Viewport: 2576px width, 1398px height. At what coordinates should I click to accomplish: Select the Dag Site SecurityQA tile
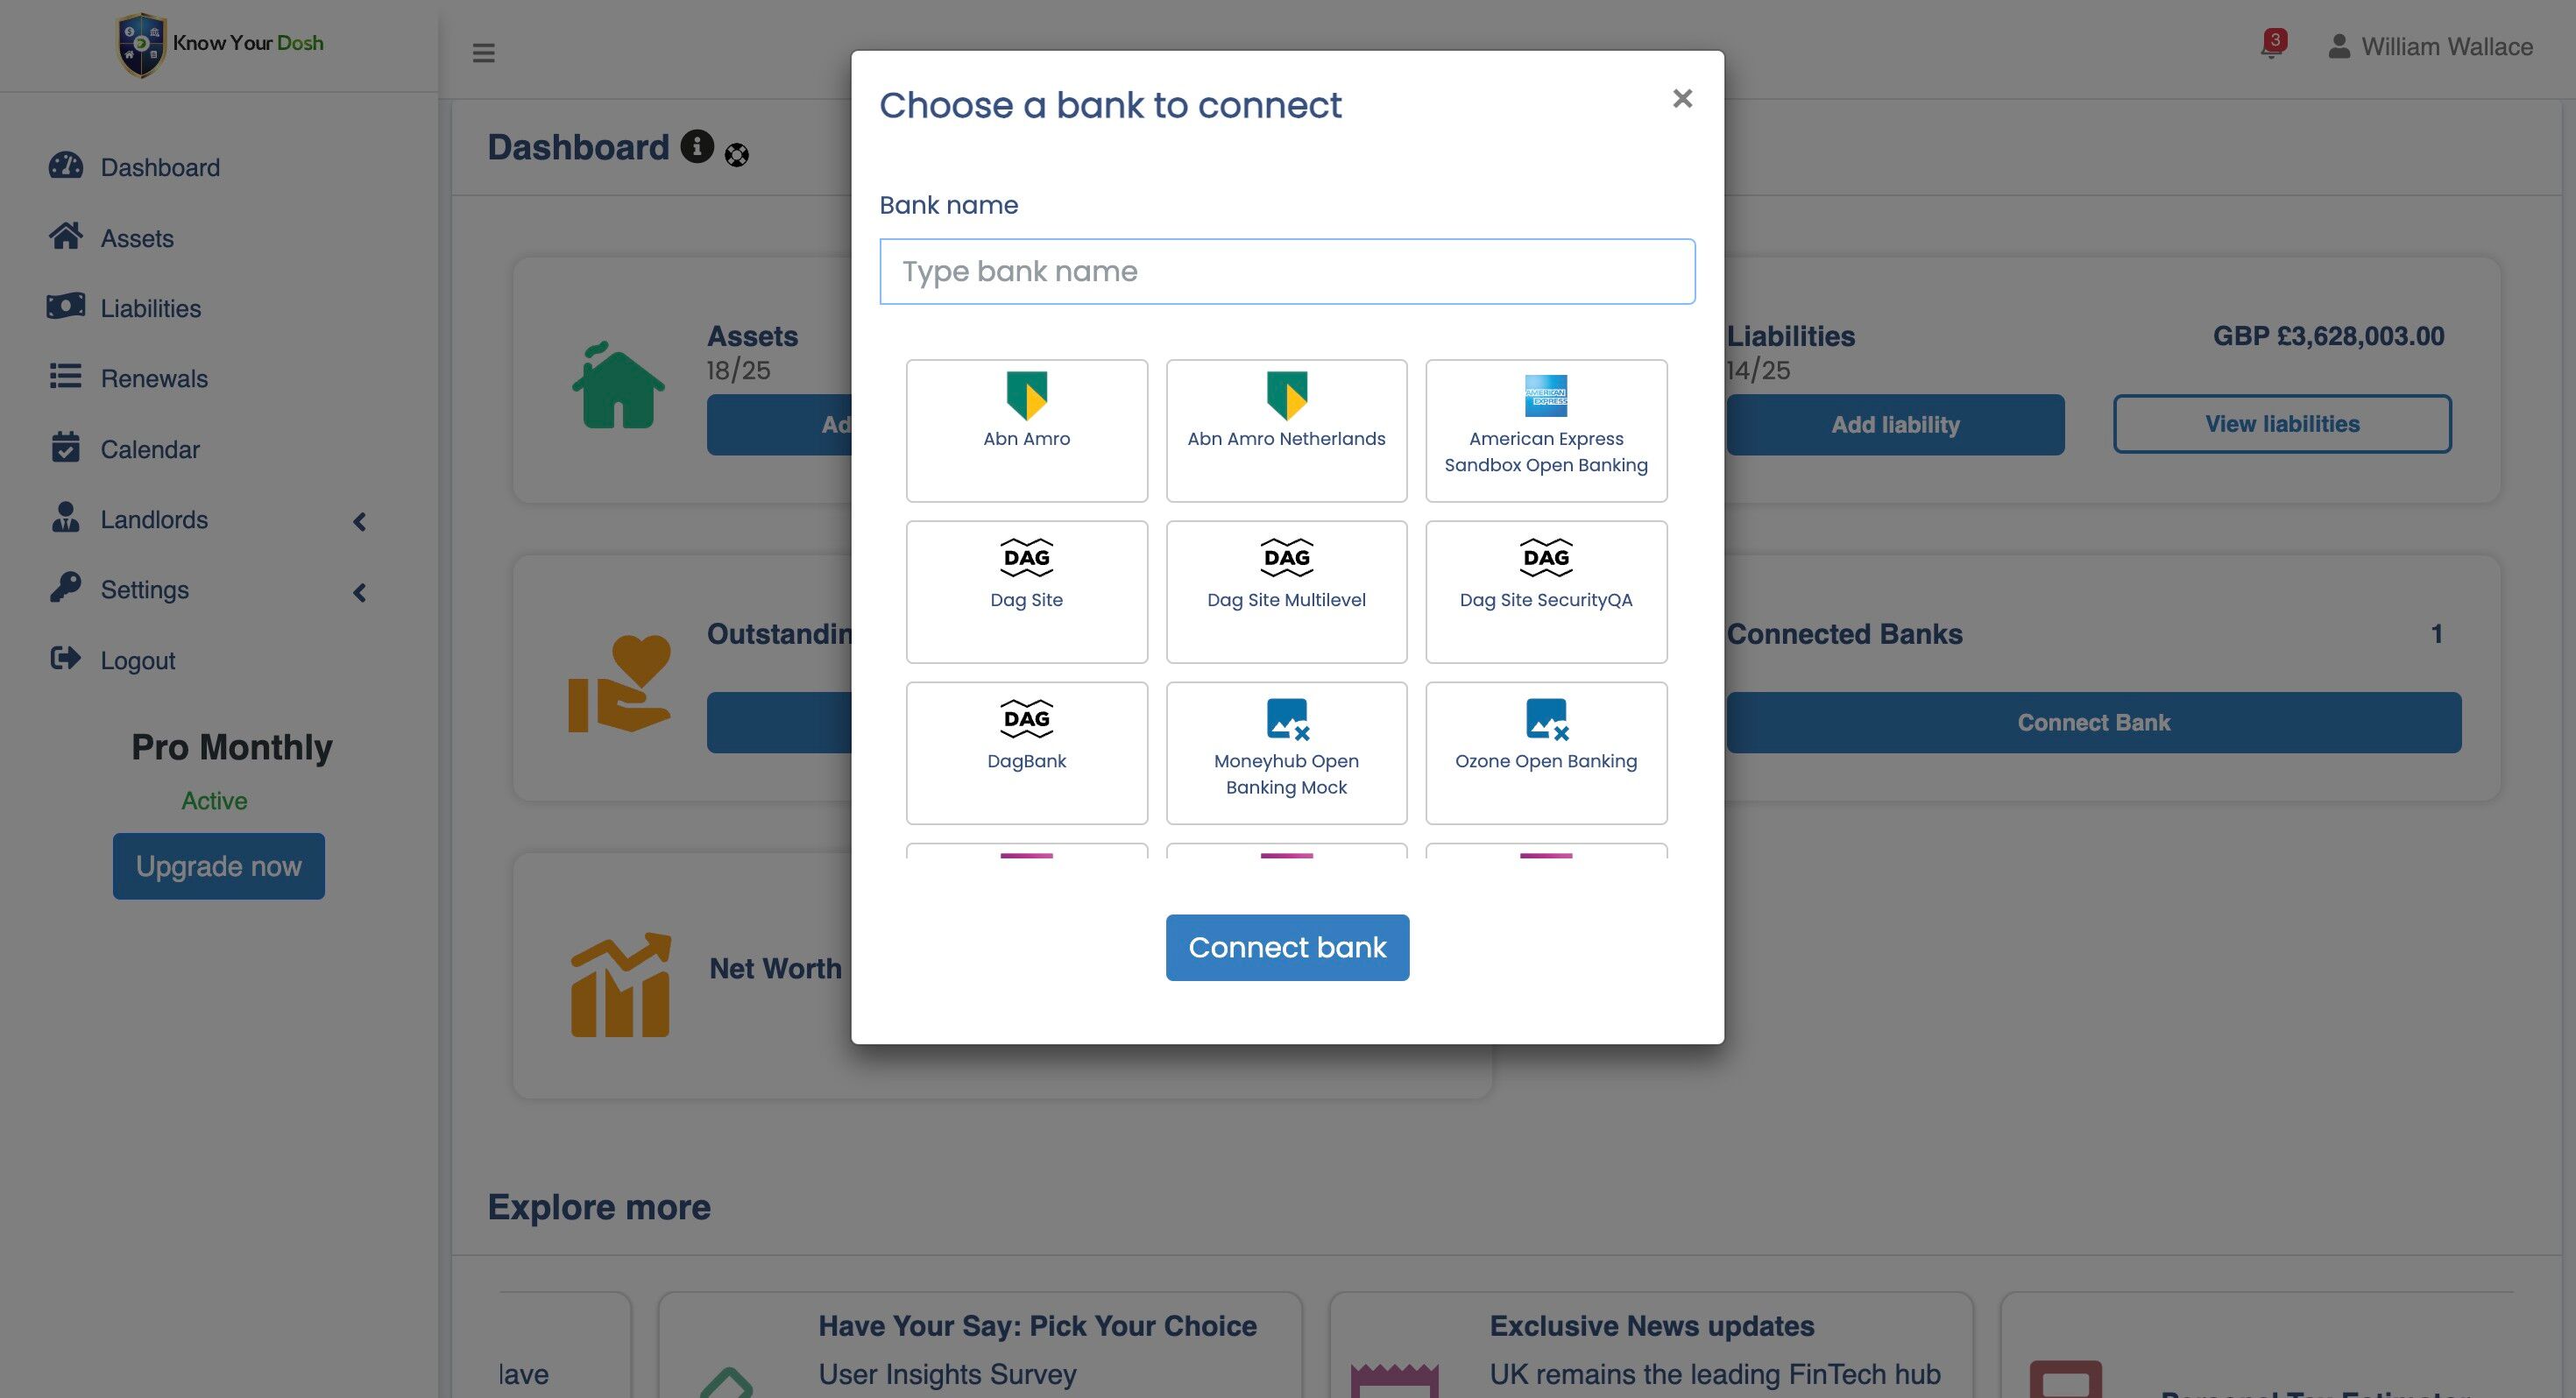pyautogui.click(x=1545, y=591)
